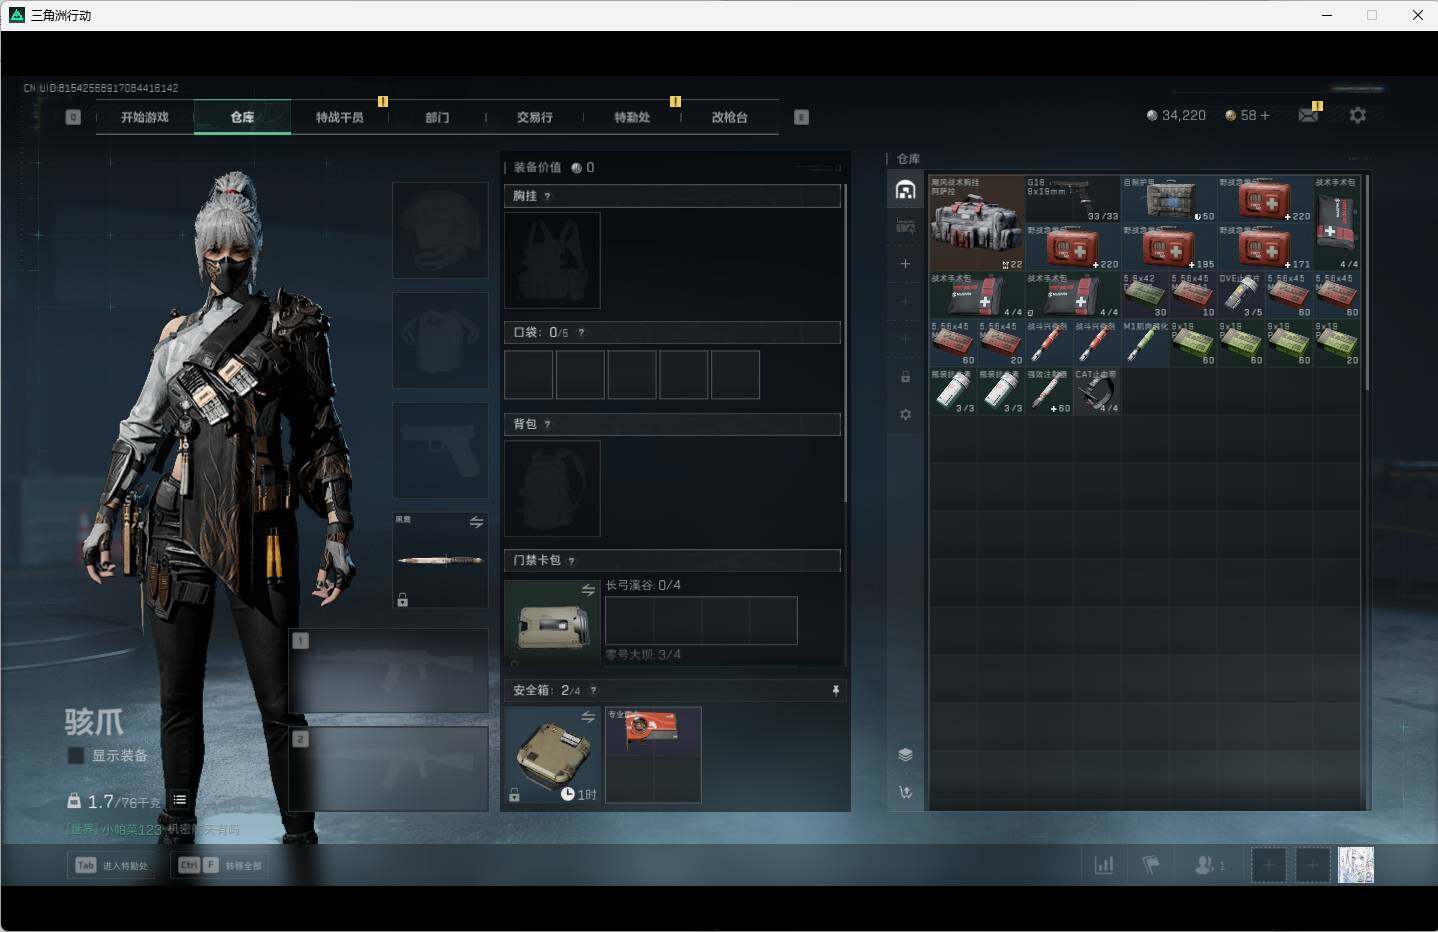The image size is (1438, 932).
Task: Click the first empty squad slot plus
Action: click(1269, 865)
